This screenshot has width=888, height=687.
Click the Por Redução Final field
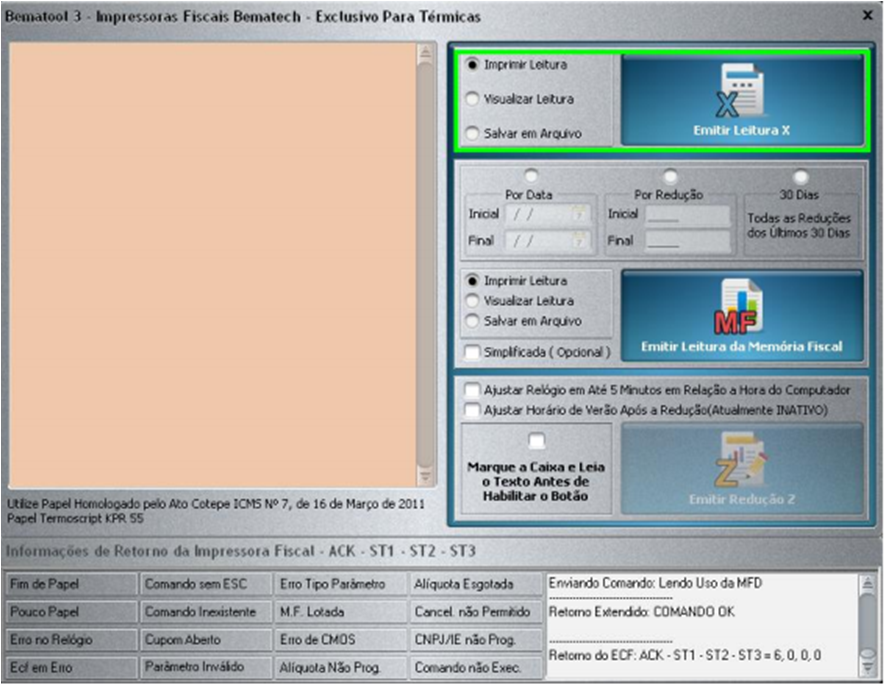point(688,241)
